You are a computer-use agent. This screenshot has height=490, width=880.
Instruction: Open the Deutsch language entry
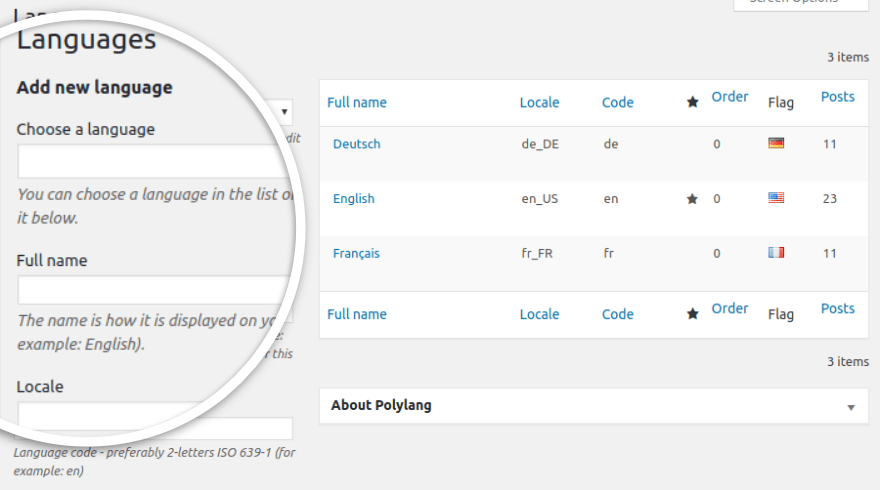coord(356,144)
